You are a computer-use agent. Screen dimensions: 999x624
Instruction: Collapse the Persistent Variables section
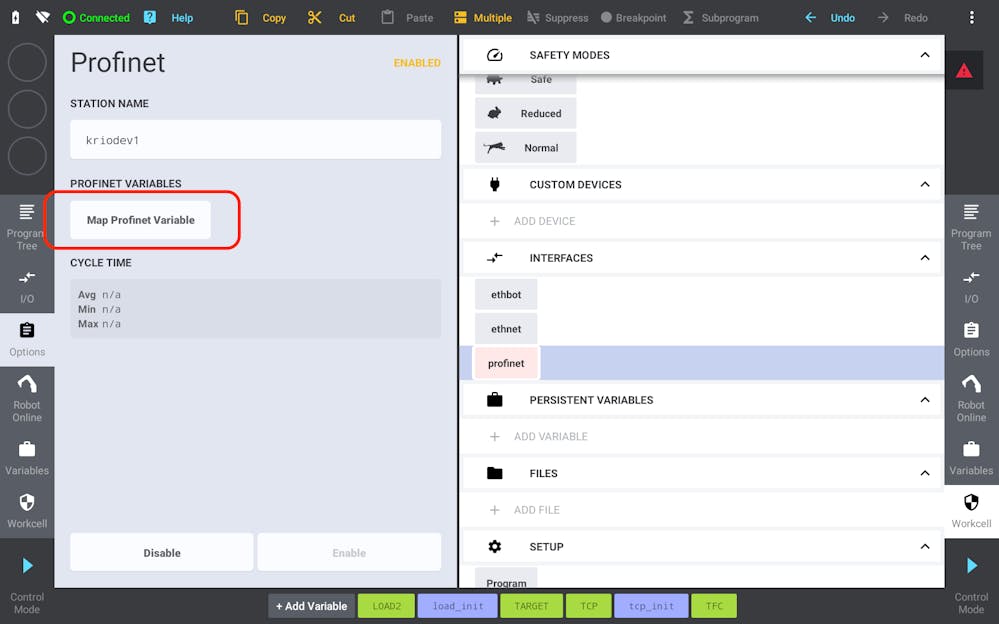pos(924,400)
